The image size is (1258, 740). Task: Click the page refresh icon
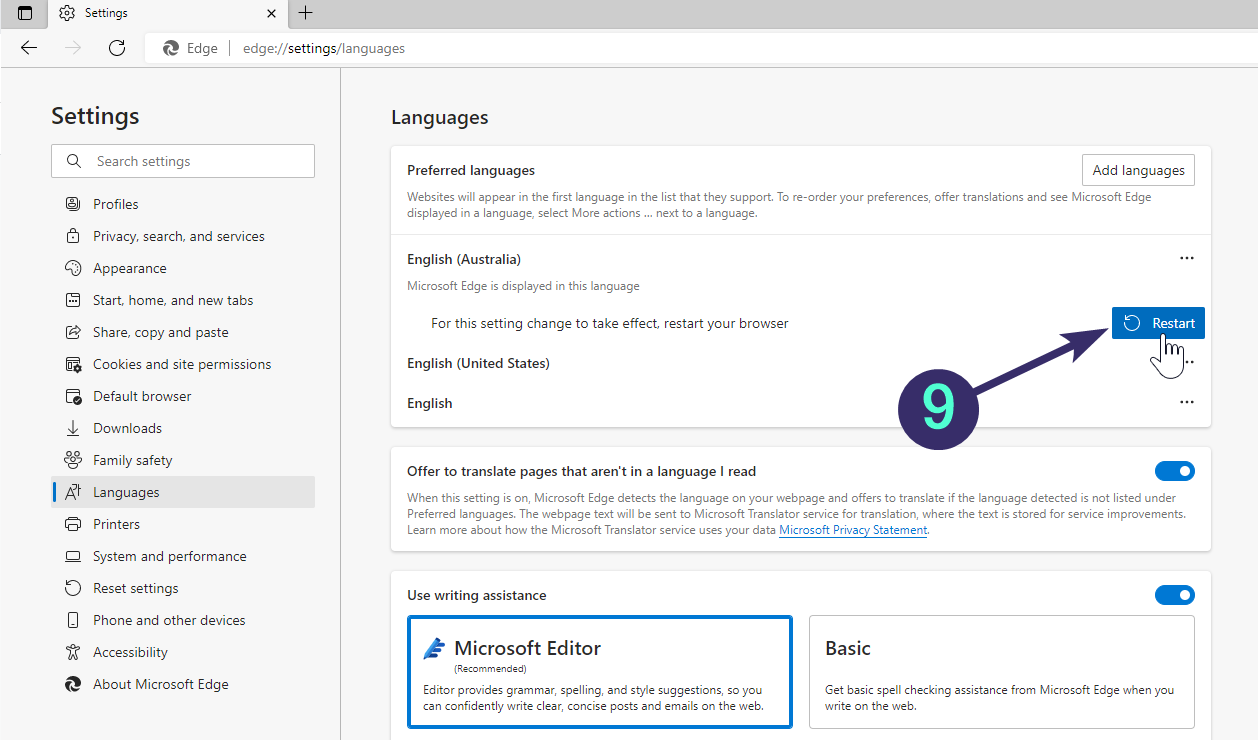[117, 48]
